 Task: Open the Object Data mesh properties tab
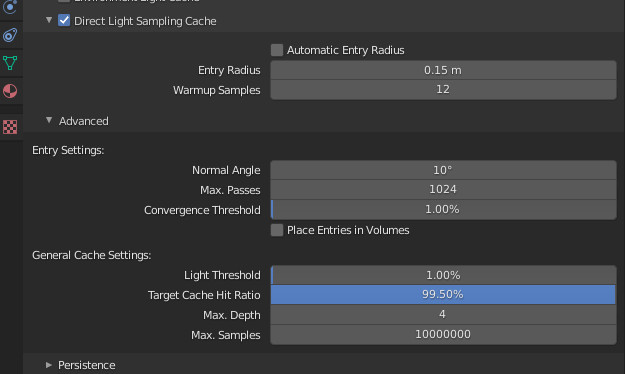point(10,63)
